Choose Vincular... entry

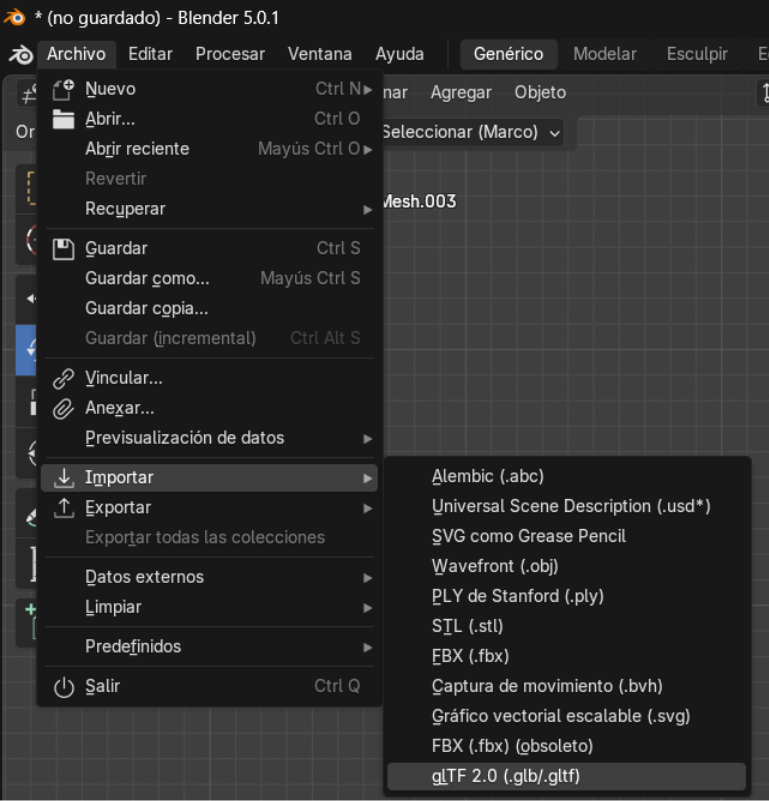coord(209,379)
